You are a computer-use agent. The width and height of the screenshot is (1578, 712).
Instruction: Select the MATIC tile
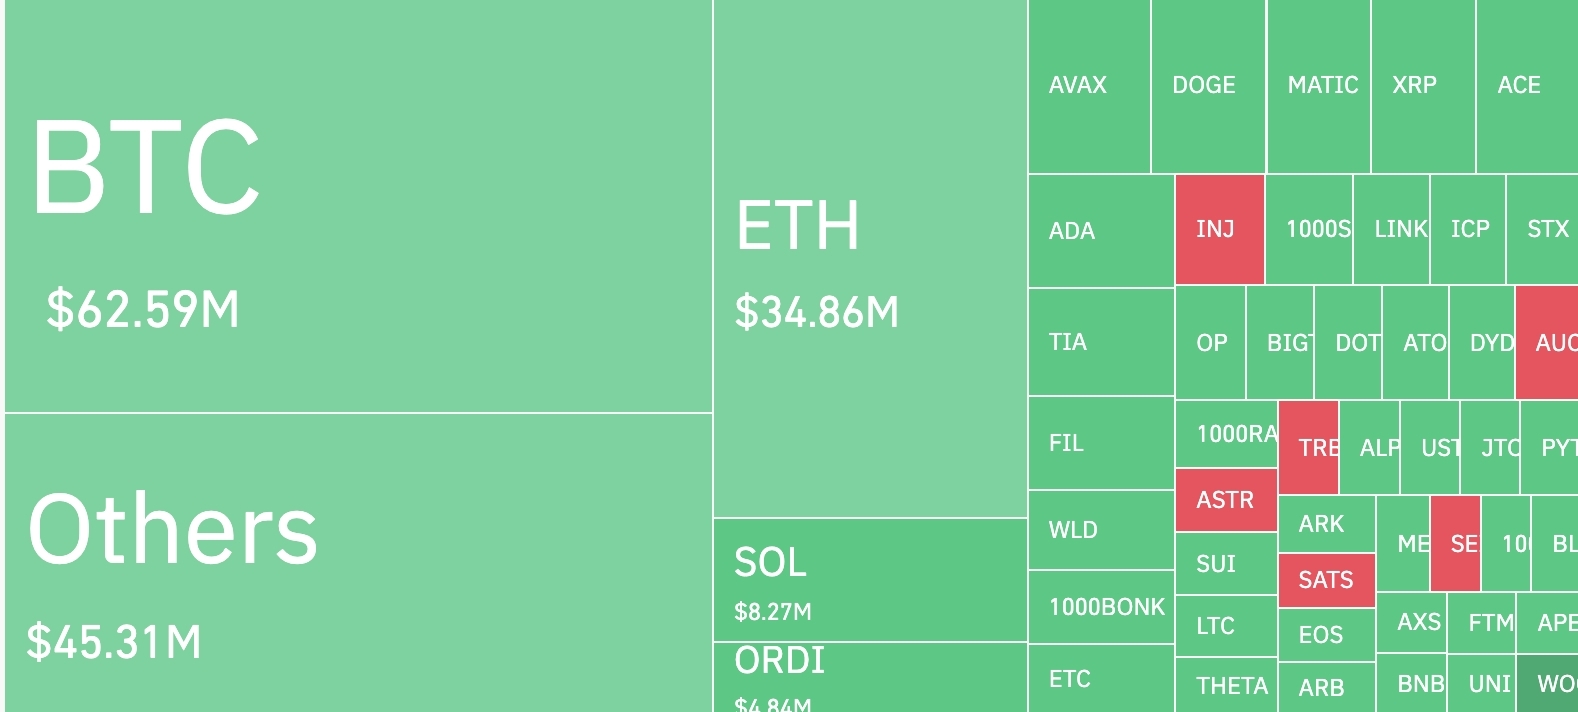point(1319,86)
